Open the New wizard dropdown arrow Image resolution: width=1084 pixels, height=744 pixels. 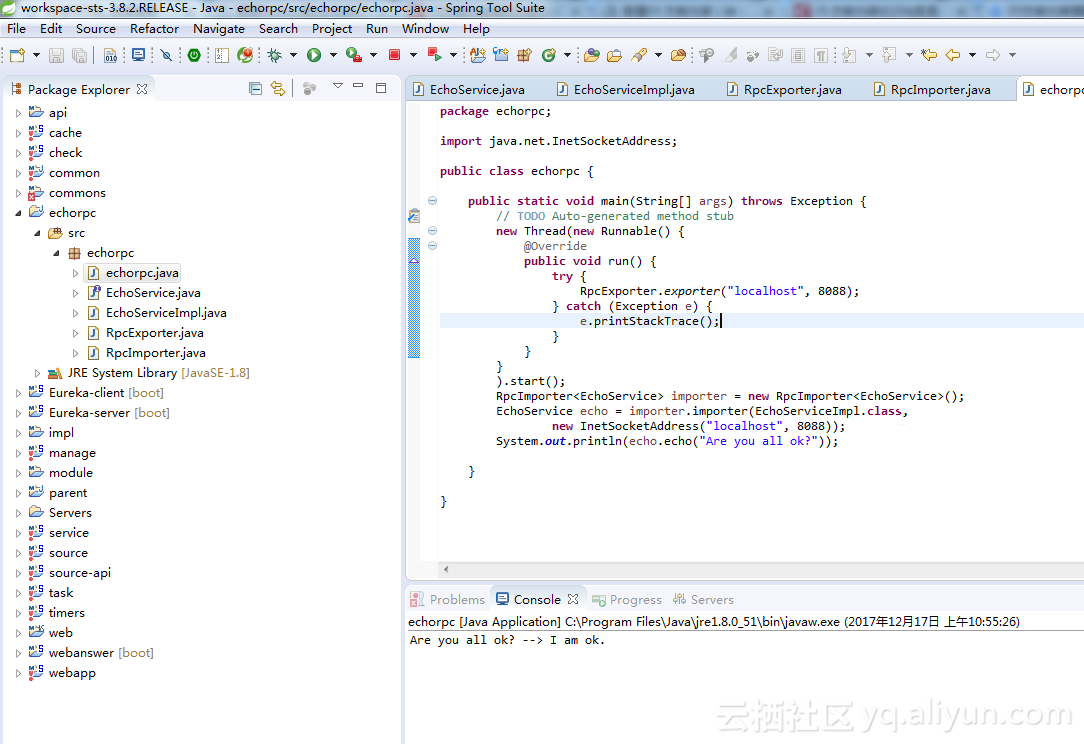click(36, 55)
